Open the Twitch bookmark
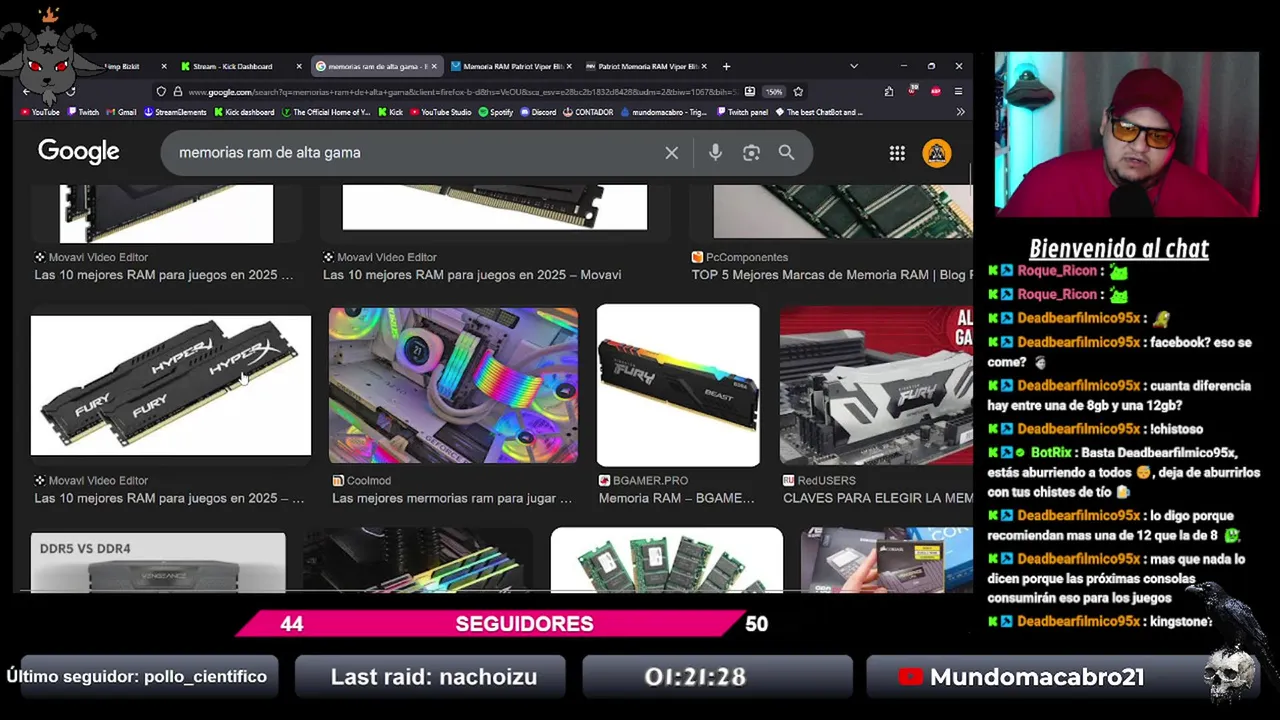Image resolution: width=1280 pixels, height=720 pixels. [83, 112]
